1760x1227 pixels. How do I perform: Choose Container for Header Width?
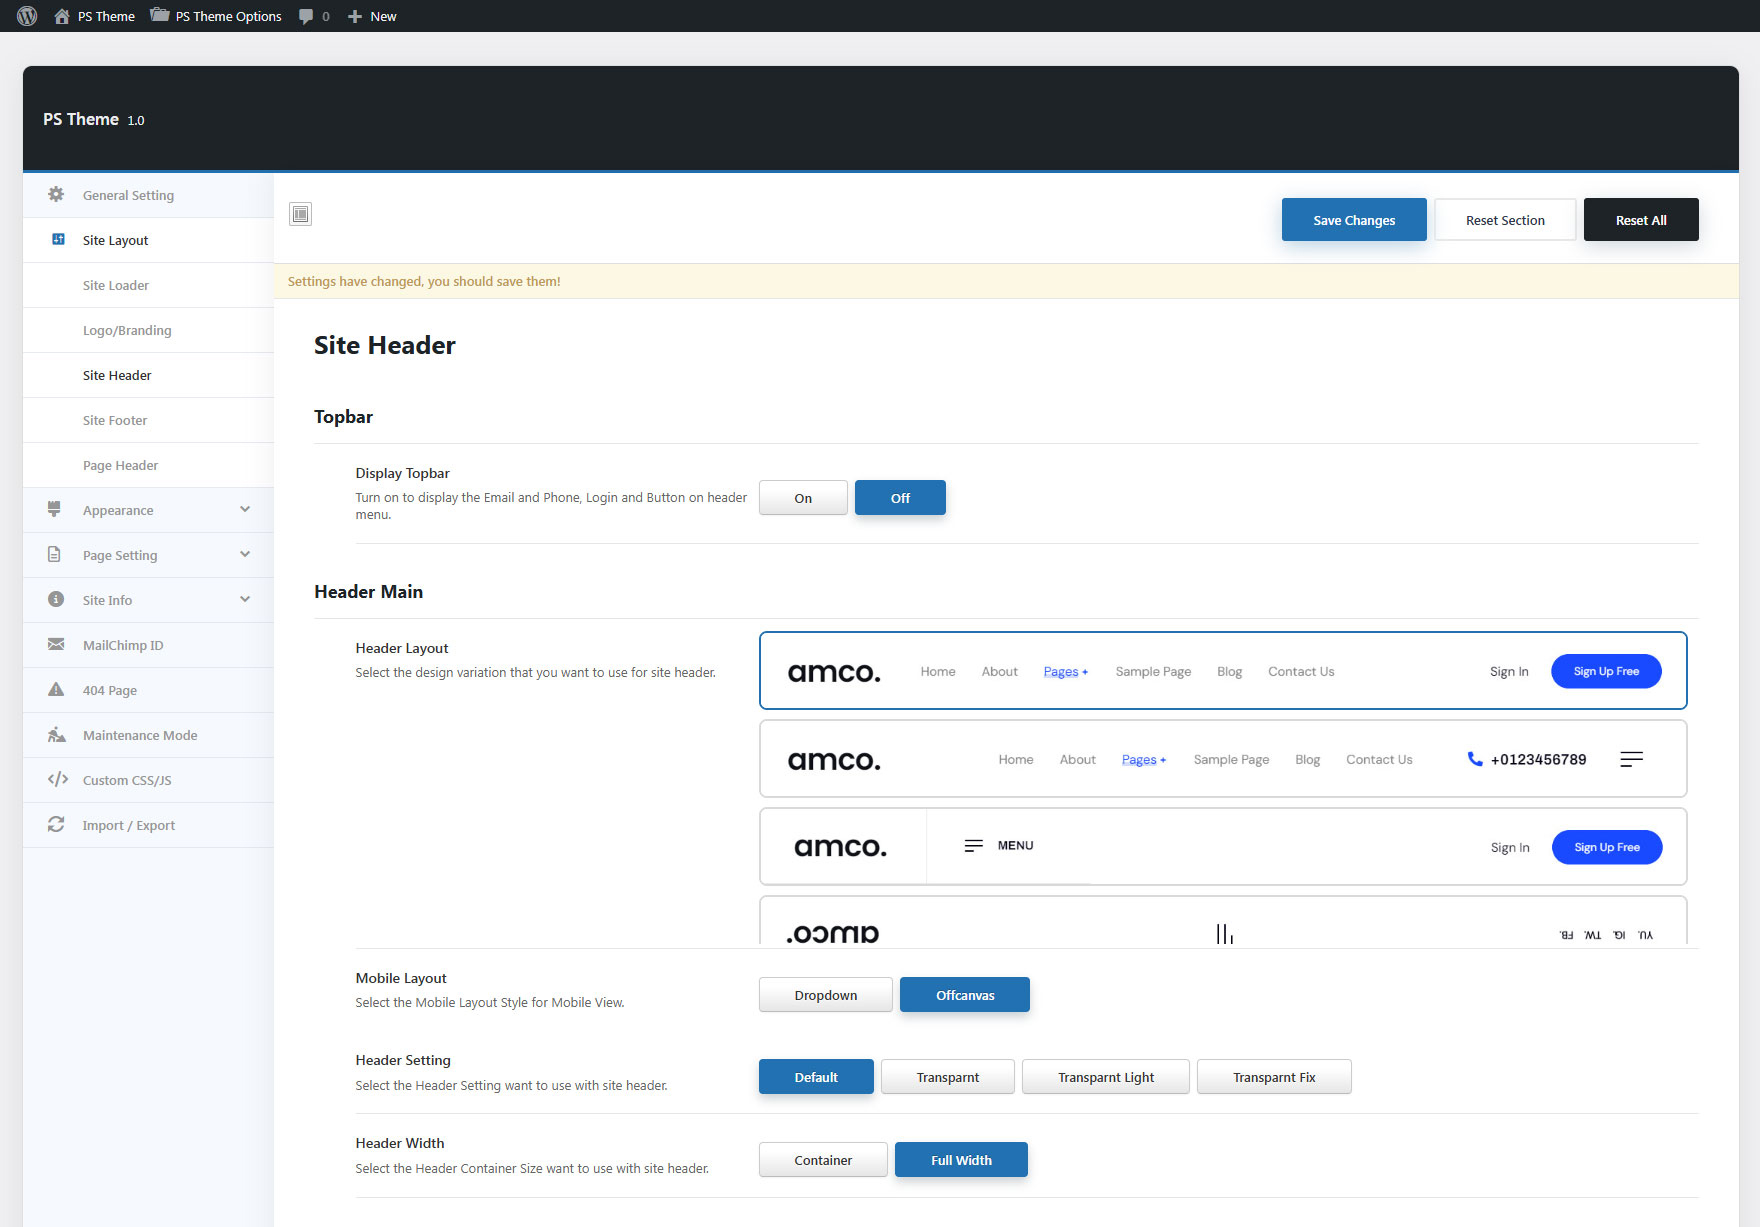click(822, 1160)
